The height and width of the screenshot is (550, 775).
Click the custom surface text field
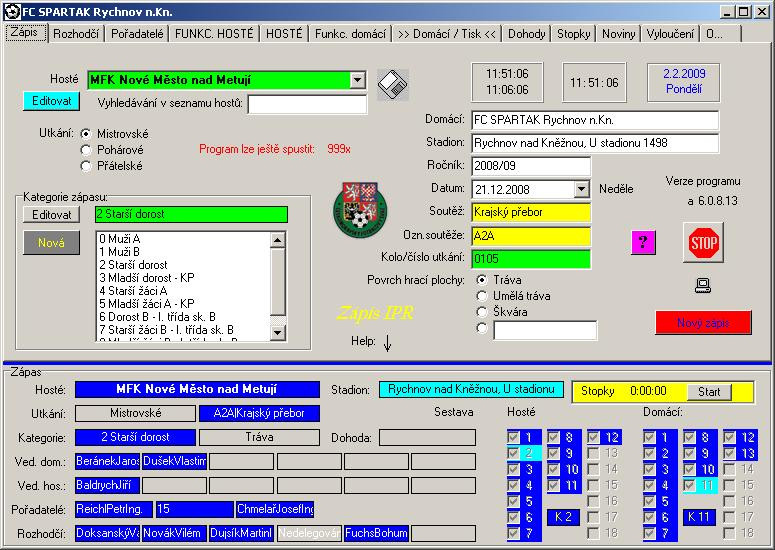545,331
